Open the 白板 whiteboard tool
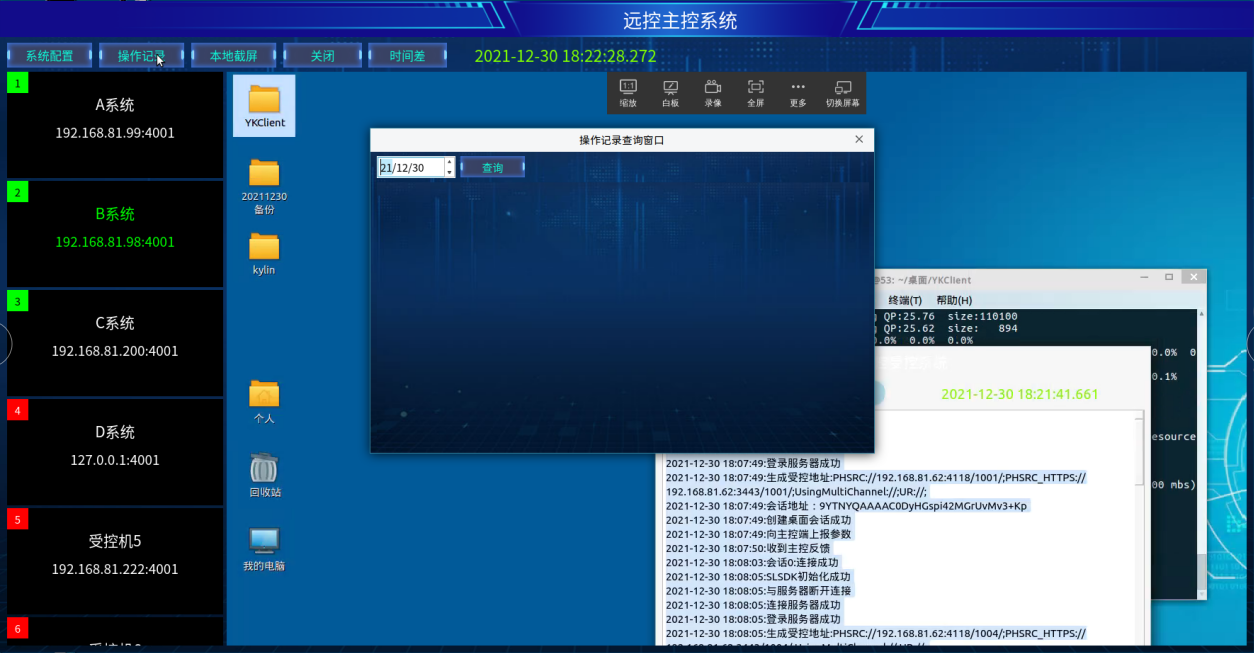This screenshot has height=653, width=1254. [x=670, y=92]
